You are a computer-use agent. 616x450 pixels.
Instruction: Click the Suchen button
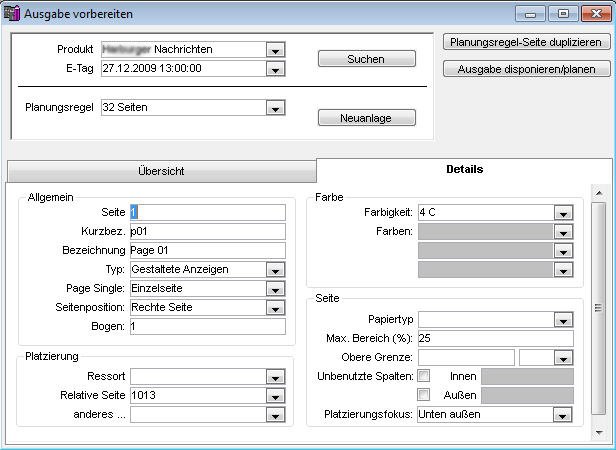[x=367, y=59]
